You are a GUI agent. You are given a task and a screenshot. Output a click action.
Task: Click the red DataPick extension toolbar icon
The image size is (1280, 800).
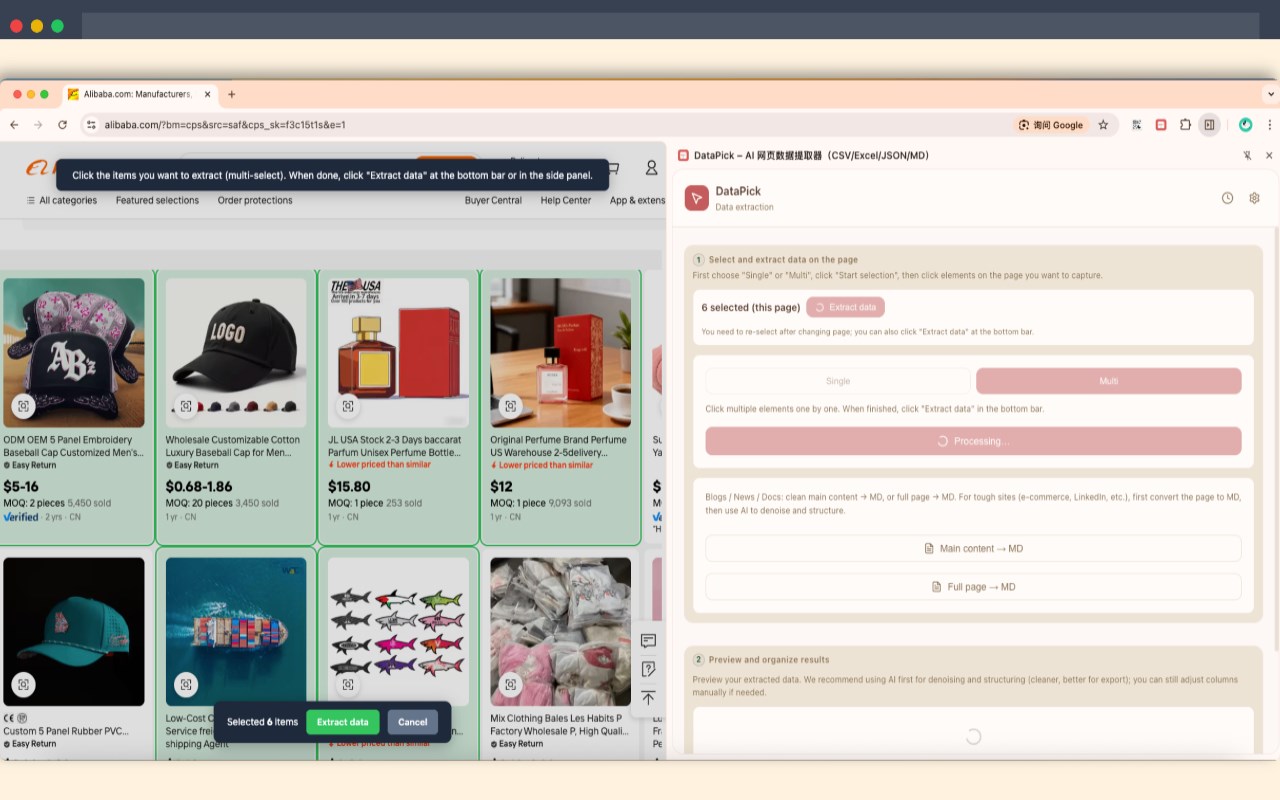[1161, 125]
